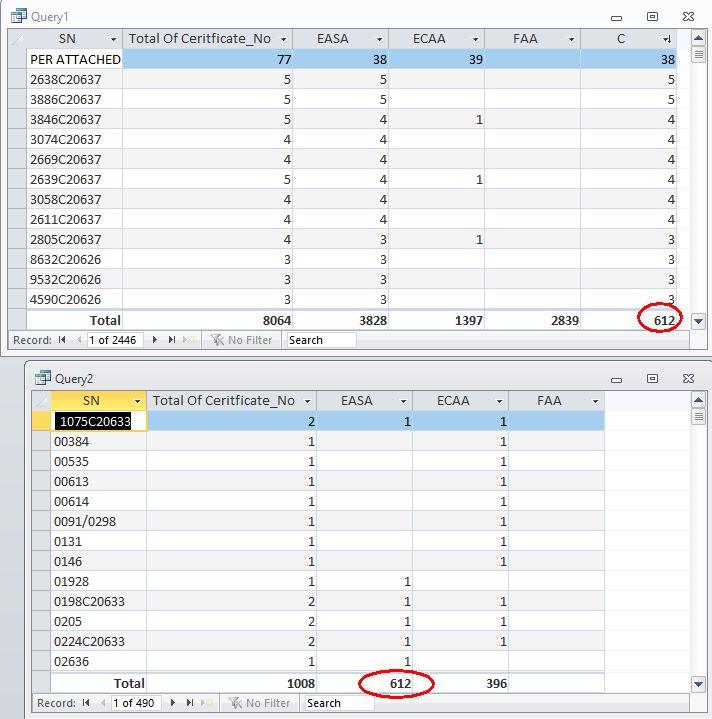Click the Query2 window title icon

43,378
